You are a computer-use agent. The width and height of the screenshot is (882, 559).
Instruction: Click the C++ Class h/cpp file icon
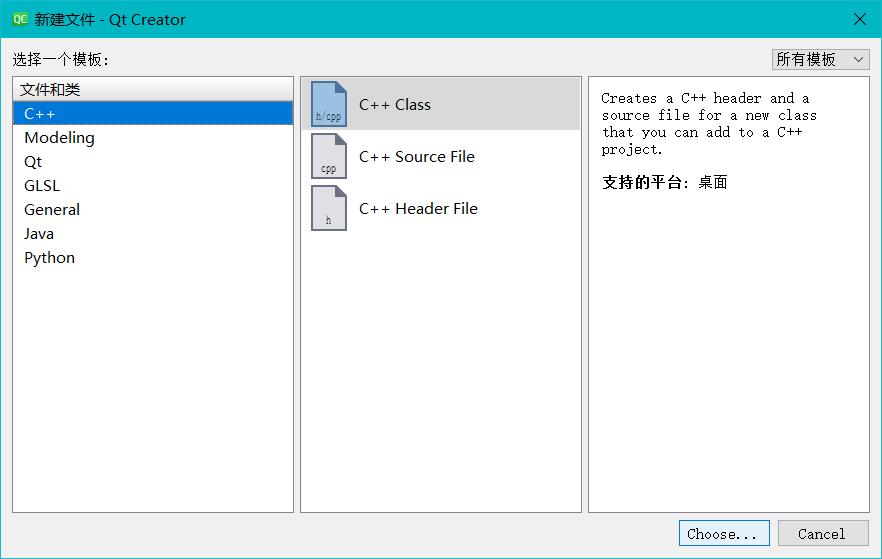point(328,104)
